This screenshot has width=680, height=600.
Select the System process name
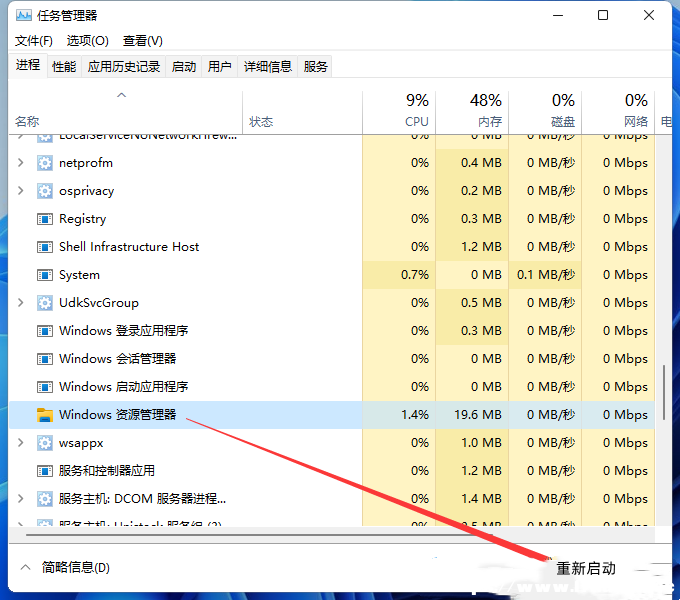click(79, 275)
